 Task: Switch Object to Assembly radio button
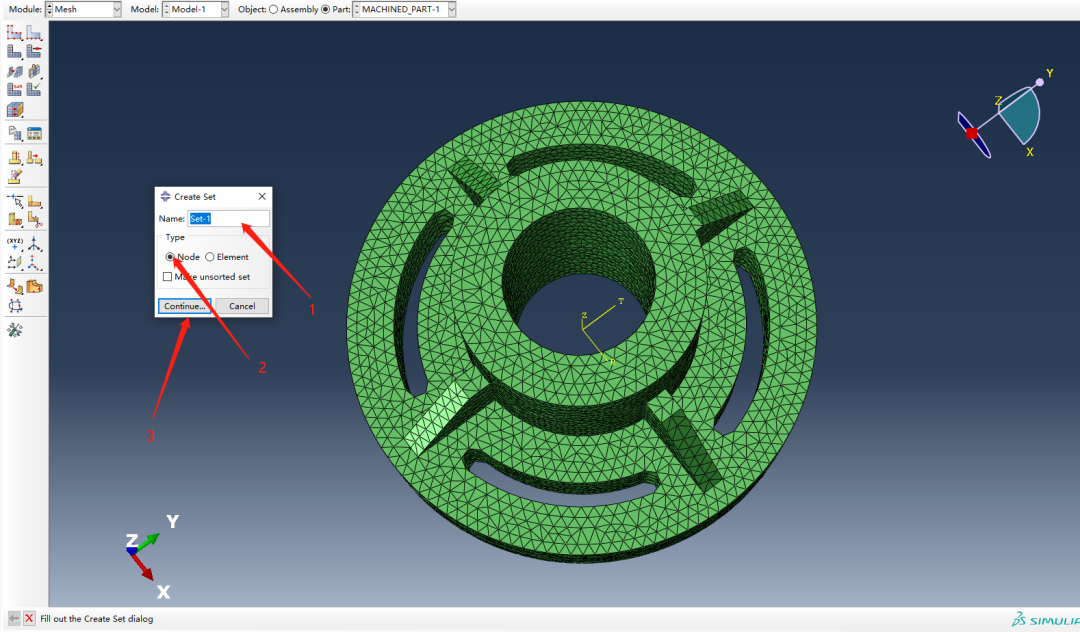pos(273,9)
